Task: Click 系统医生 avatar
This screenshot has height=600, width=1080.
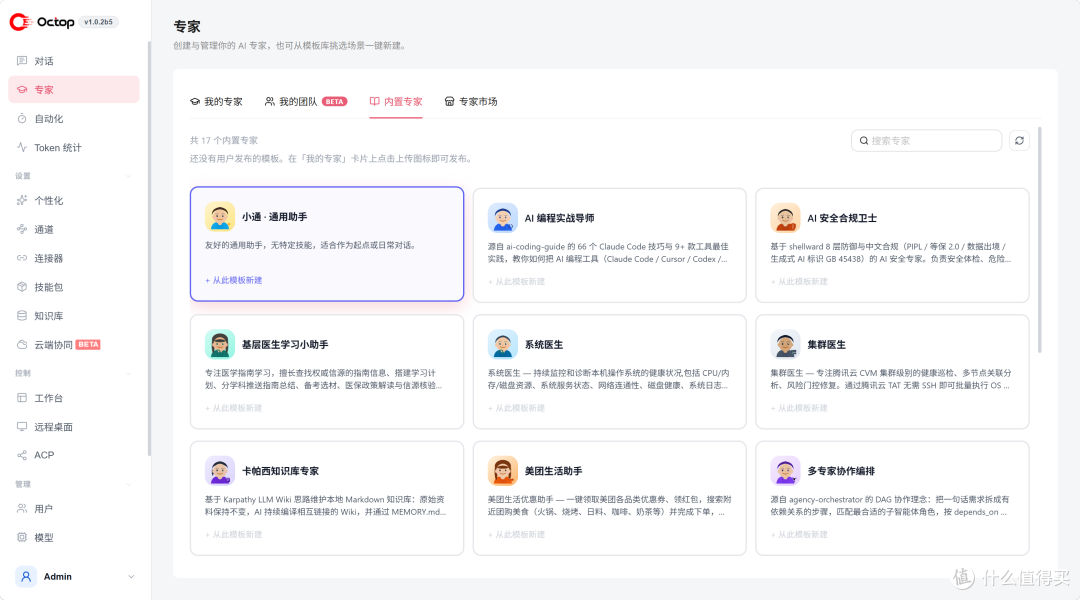Action: (503, 344)
